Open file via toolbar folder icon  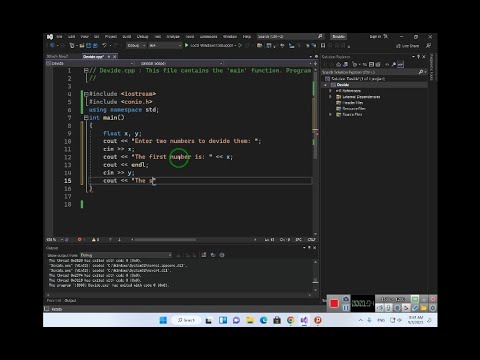pos(81,45)
